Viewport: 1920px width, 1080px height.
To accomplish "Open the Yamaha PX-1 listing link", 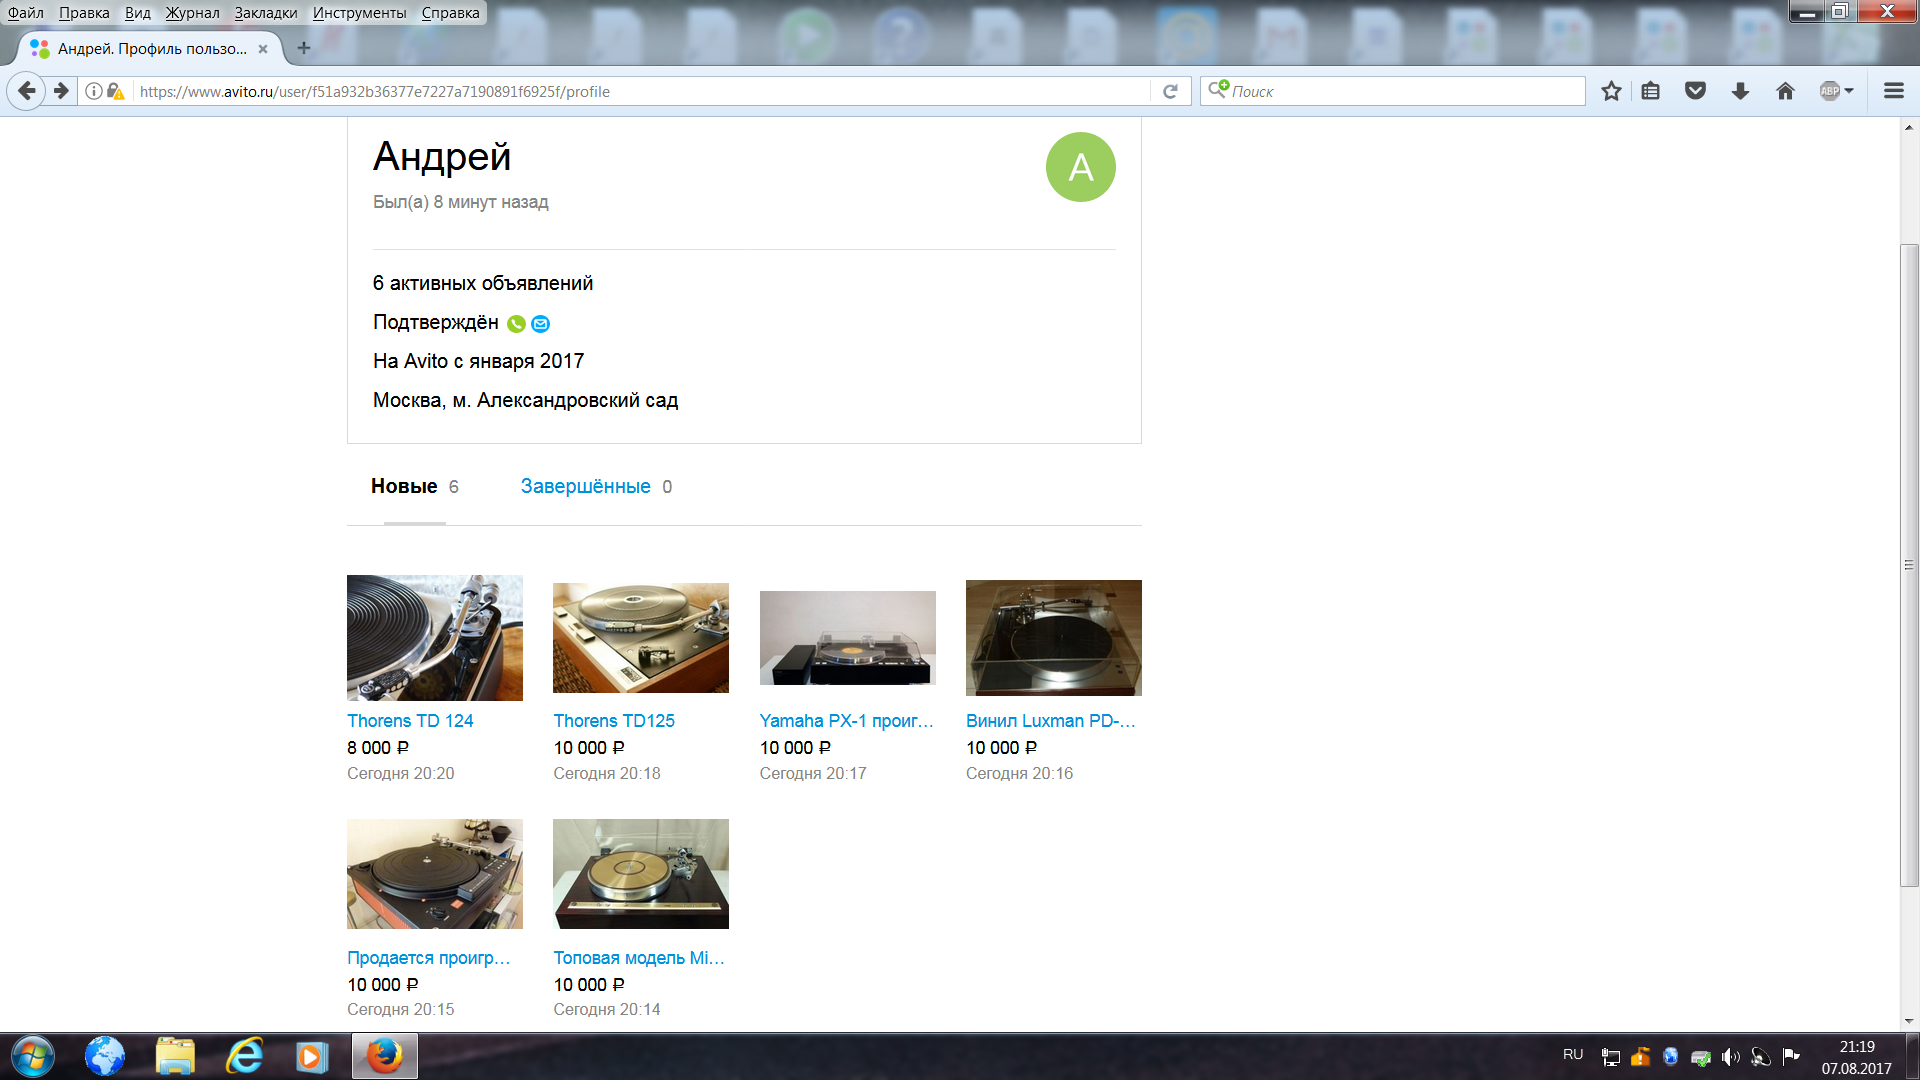I will (846, 721).
